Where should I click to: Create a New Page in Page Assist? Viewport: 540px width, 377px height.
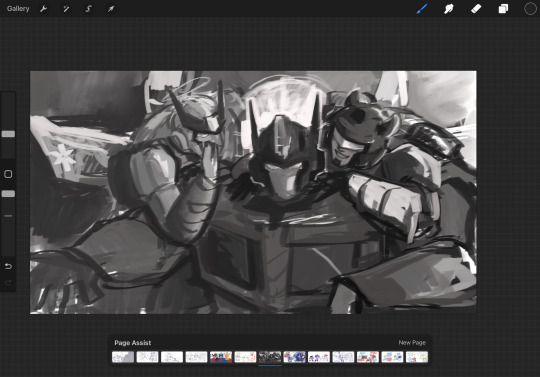click(412, 343)
